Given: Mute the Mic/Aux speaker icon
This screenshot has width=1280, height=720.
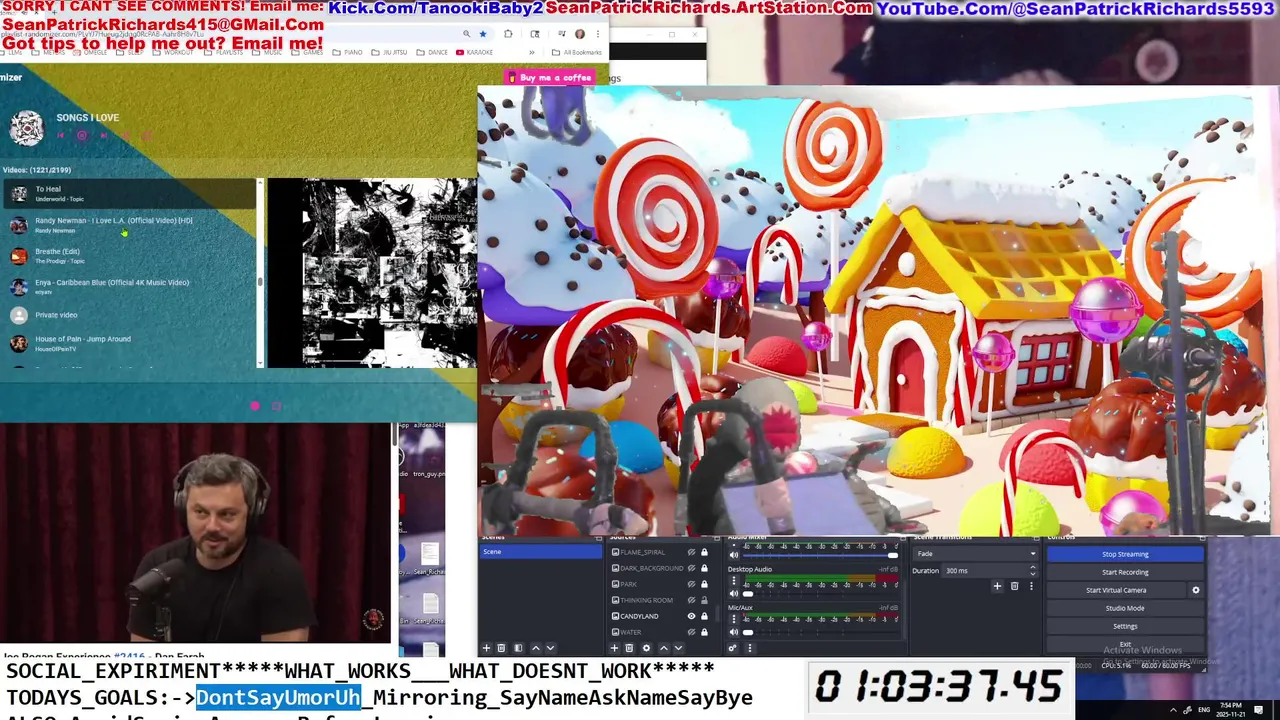Looking at the screenshot, I should click(x=733, y=632).
